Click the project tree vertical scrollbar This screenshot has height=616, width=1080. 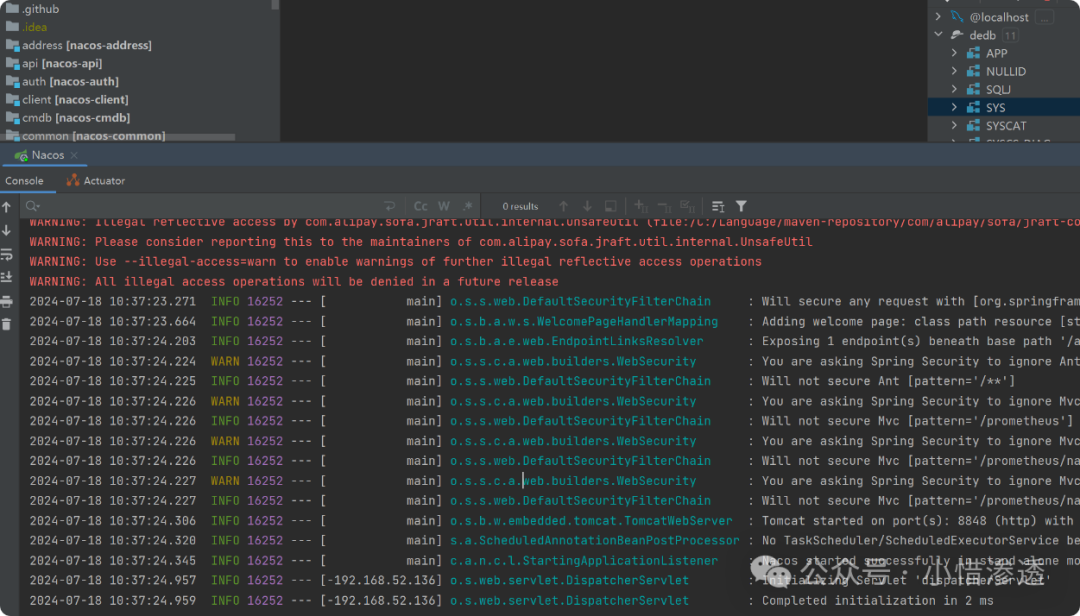[275, 5]
